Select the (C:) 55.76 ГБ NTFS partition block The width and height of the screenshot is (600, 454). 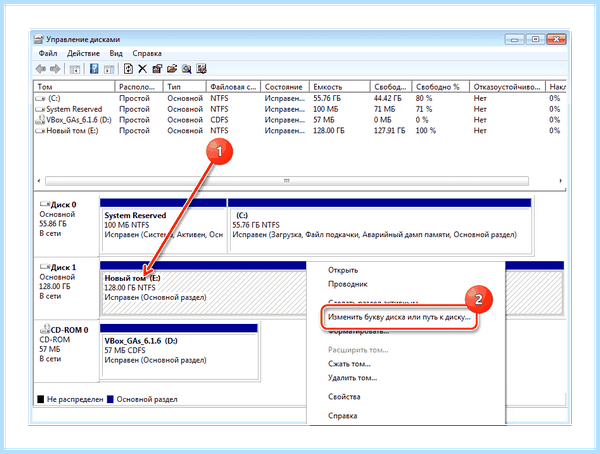[380, 226]
